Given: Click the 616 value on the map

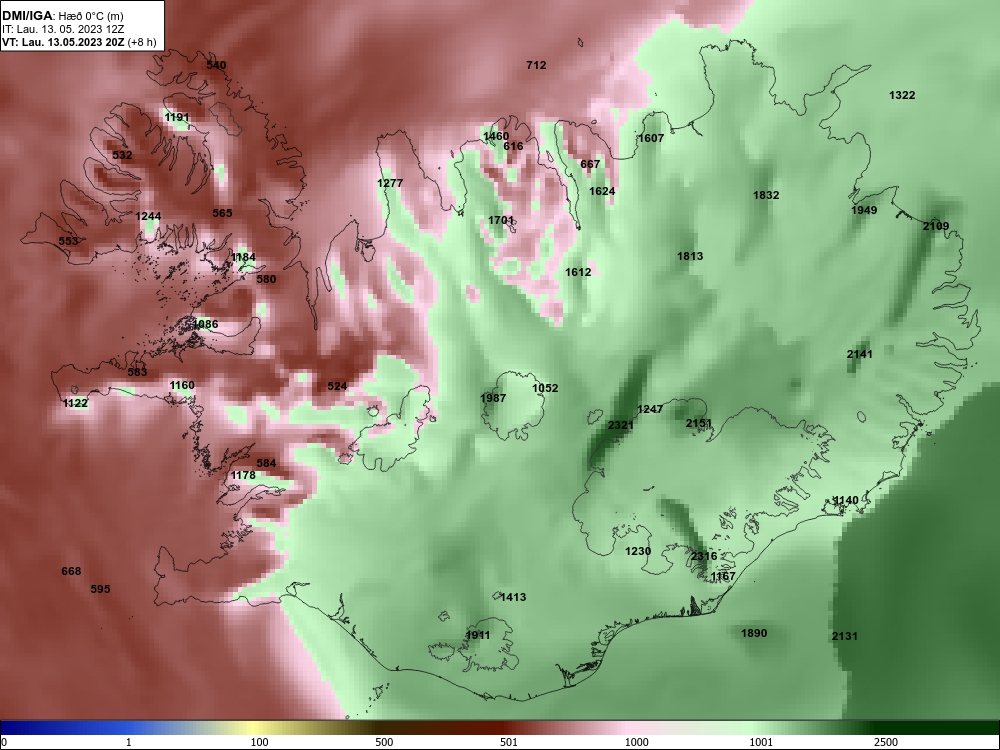Looking at the screenshot, I should (513, 146).
